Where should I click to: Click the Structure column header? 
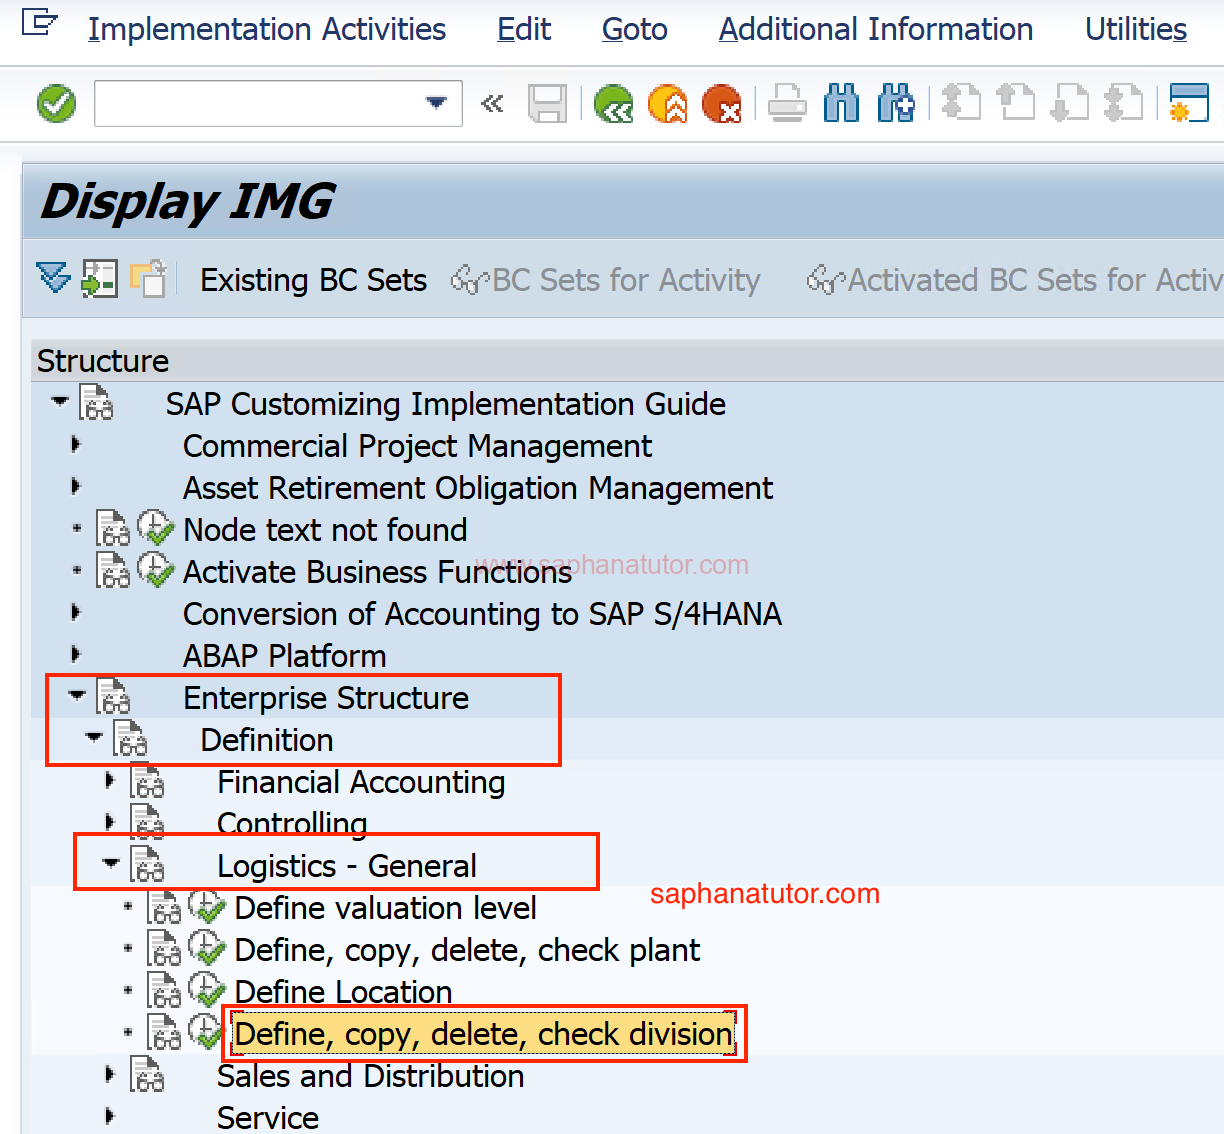tap(102, 360)
